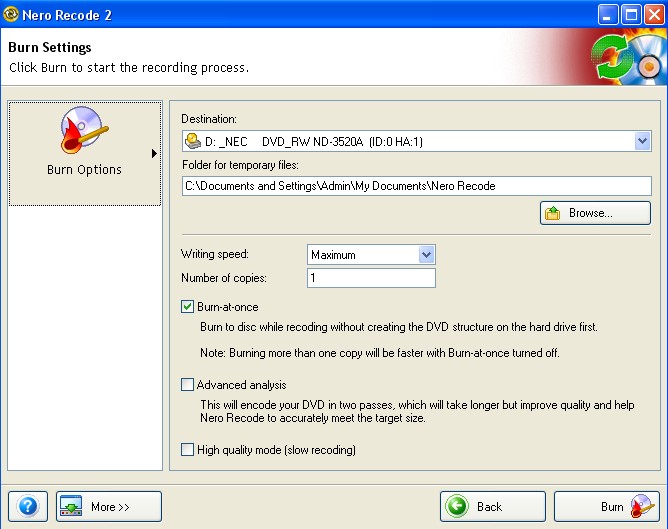Click the burning disc icon on Burn button

[x=641, y=506]
